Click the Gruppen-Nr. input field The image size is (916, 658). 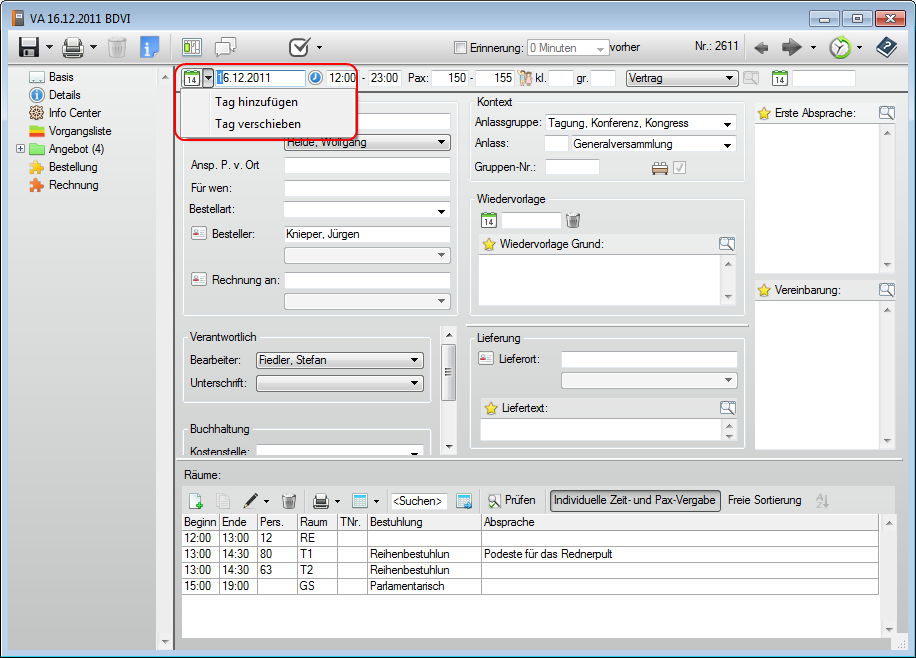click(572, 167)
